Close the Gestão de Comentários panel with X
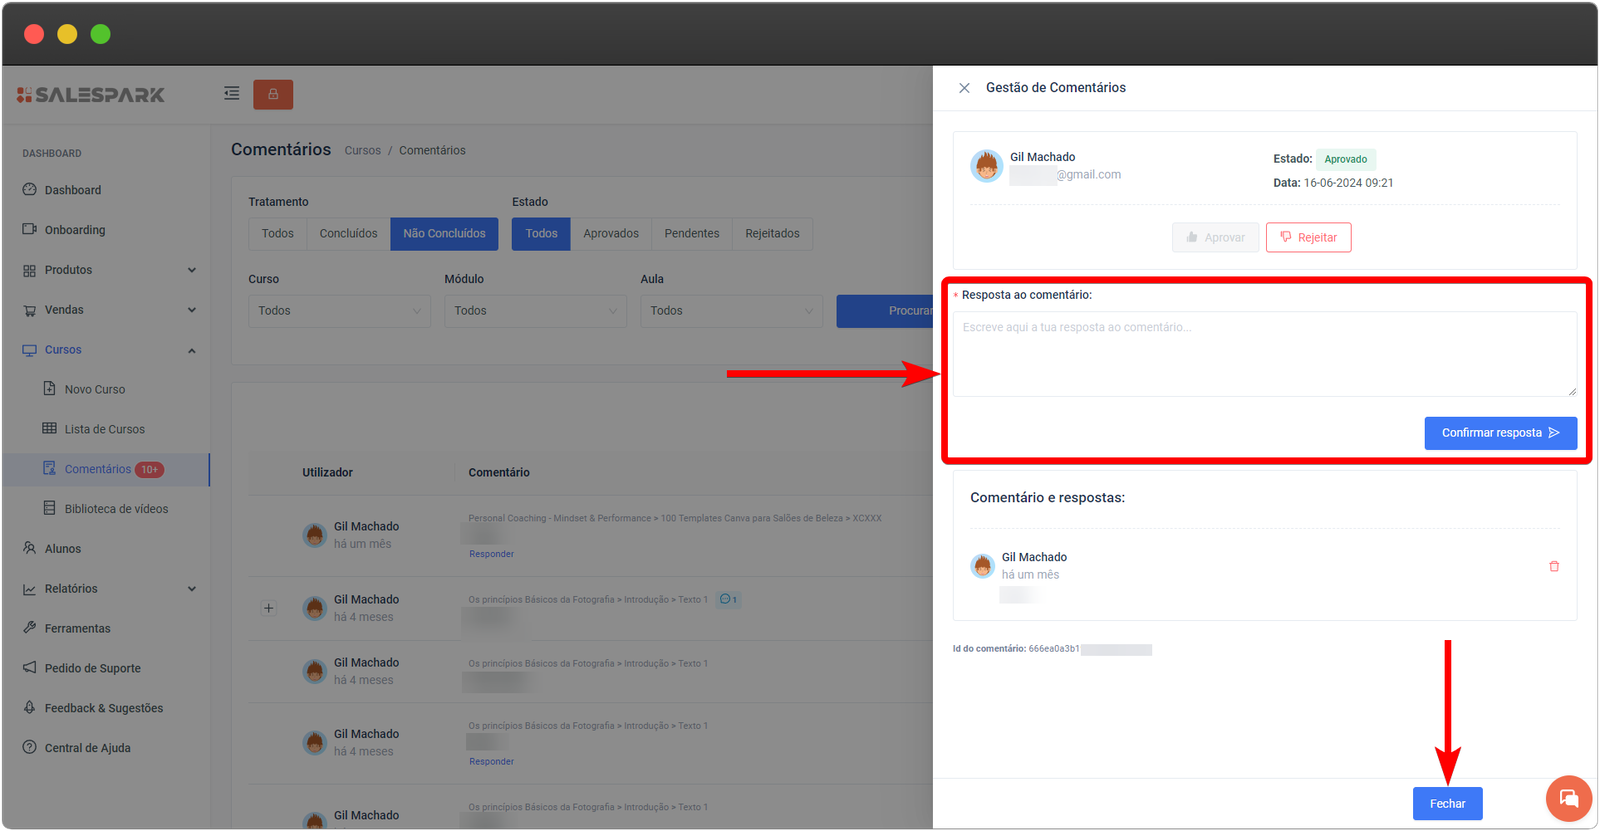 tap(964, 88)
